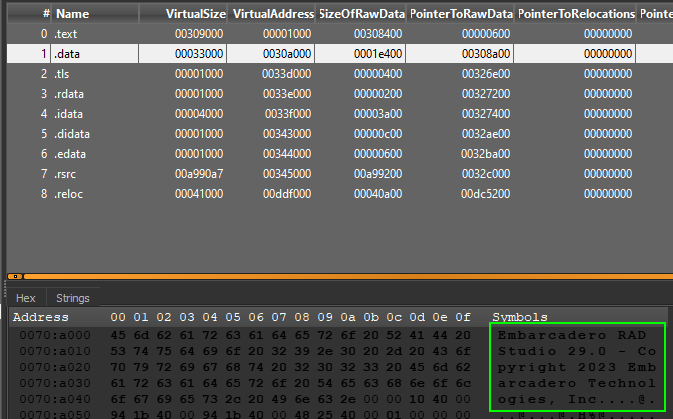Select the .idata section row
This screenshot has height=419, width=673.
click(x=340, y=114)
